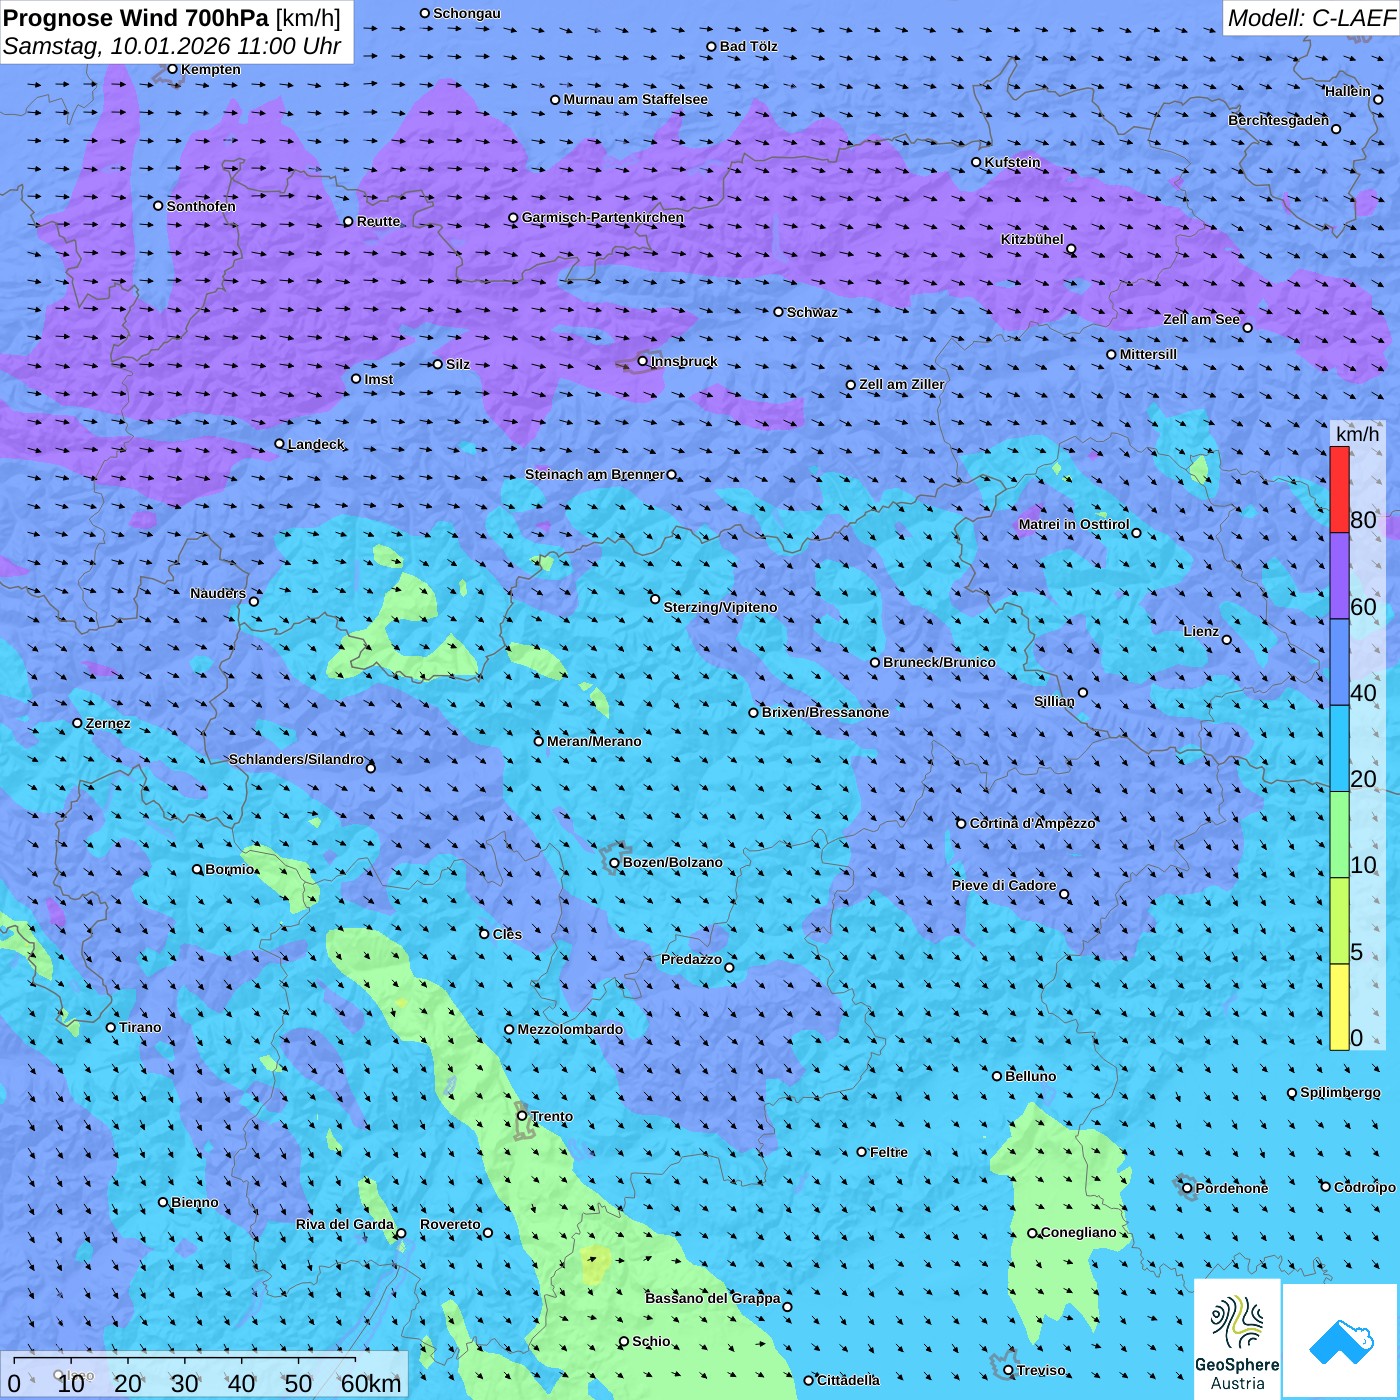This screenshot has width=1400, height=1400.
Task: Click the Kitzbühel city label
Action: (1032, 239)
